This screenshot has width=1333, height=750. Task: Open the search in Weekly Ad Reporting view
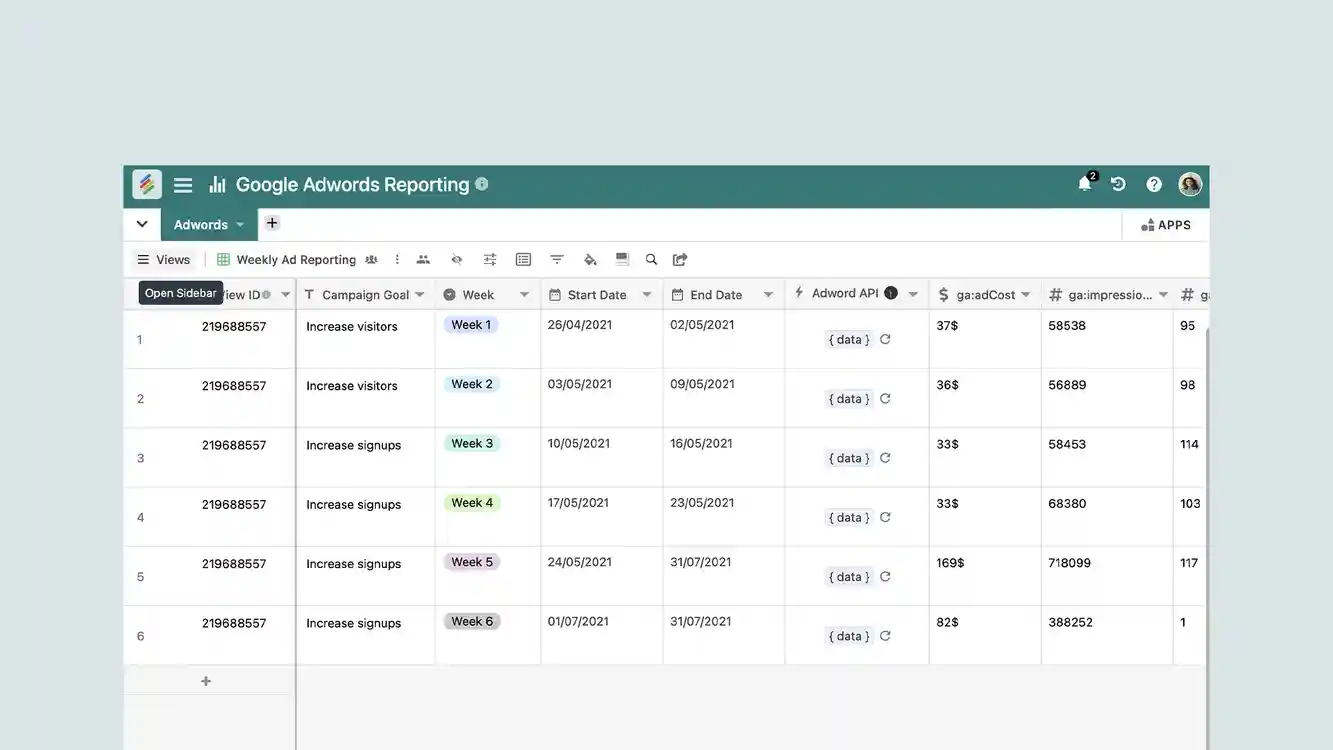tap(650, 258)
